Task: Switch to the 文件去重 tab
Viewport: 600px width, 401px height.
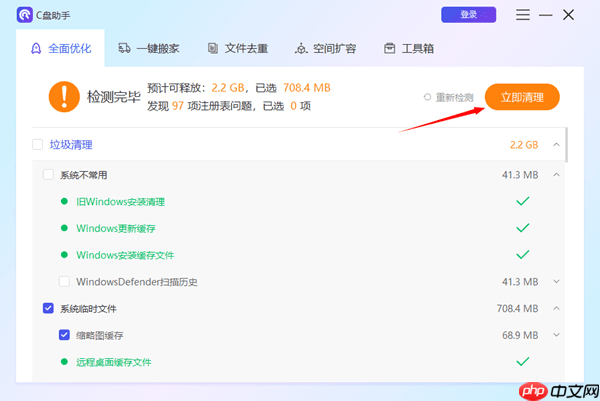Action: tap(238, 48)
